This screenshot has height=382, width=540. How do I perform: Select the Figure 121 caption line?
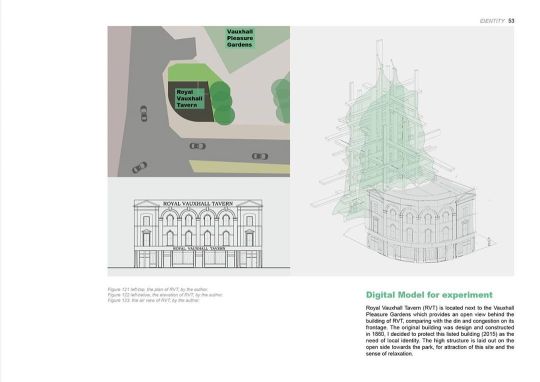pyautogui.click(x=158, y=290)
